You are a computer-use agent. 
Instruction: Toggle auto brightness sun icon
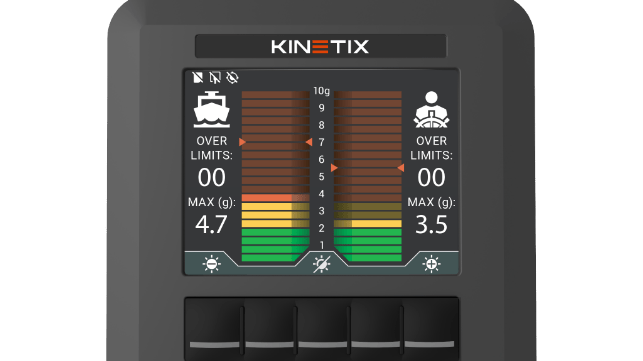coord(322,264)
